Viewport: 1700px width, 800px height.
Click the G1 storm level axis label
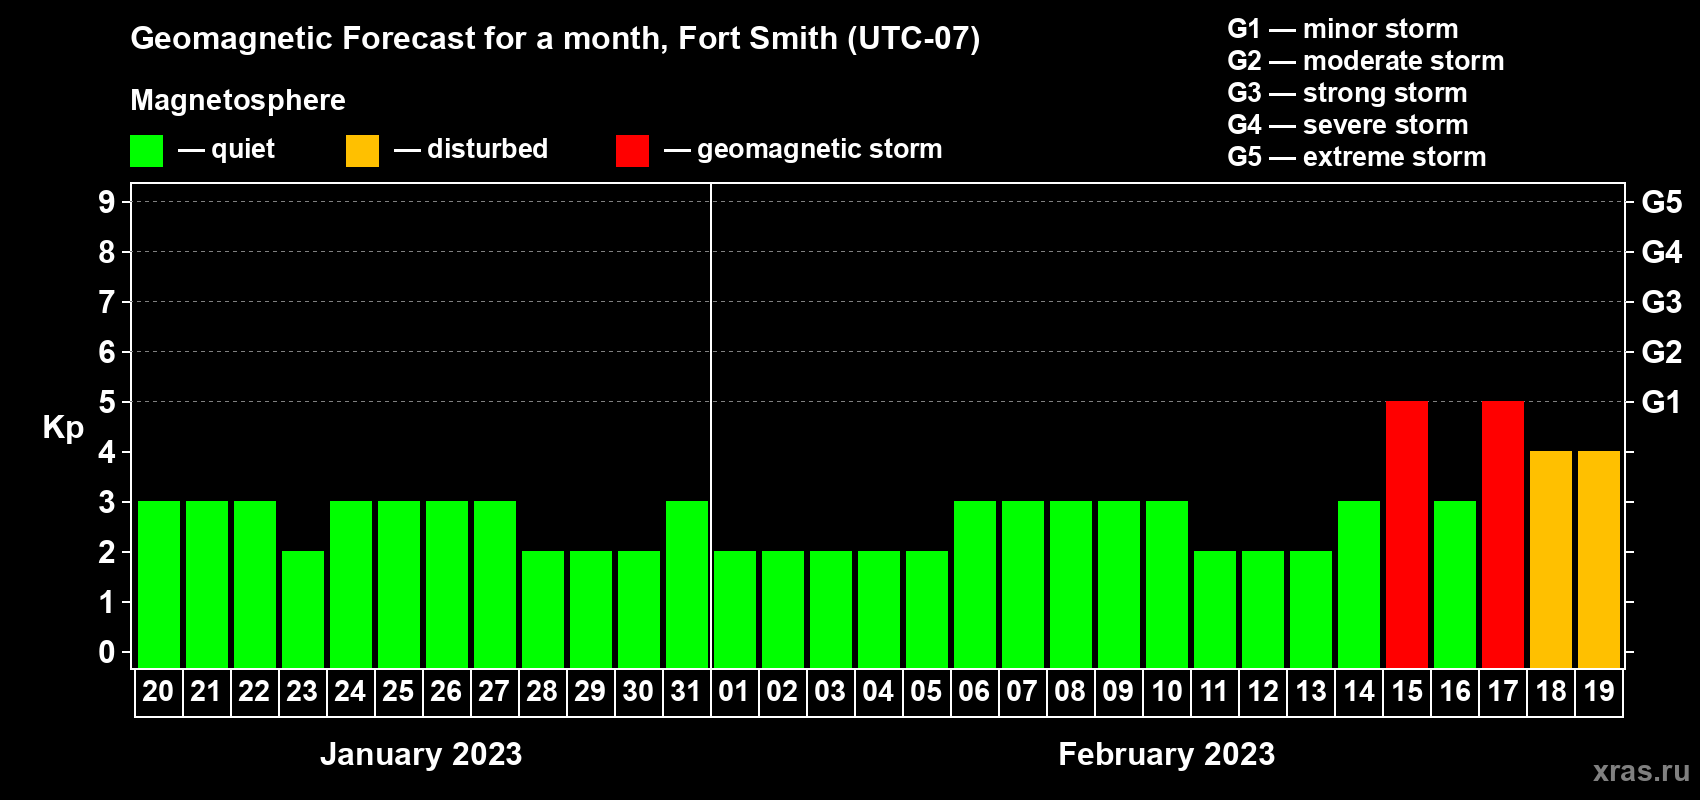coord(1661,402)
